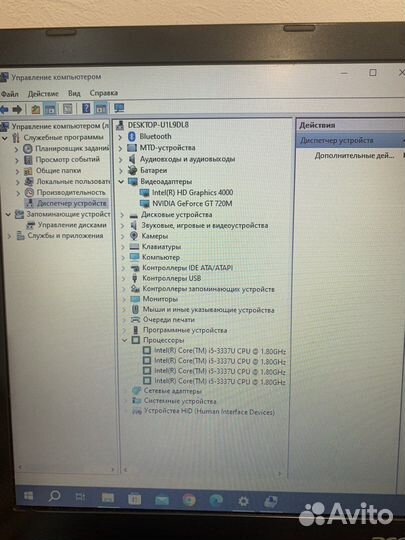Select first Intel Core i5-3337U processor entry
Image resolution: width=405 pixels, height=540 pixels.
point(220,351)
